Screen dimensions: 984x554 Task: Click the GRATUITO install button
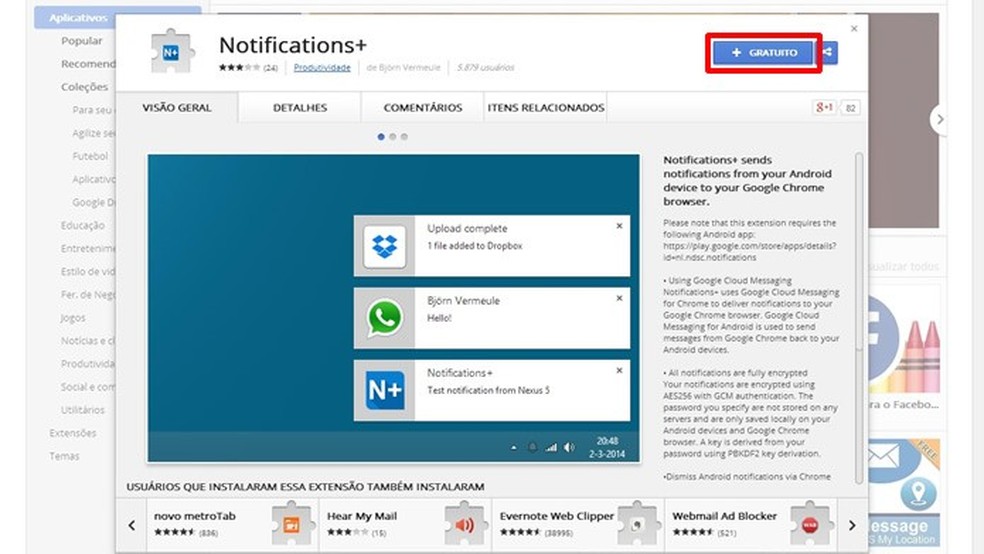coord(764,53)
